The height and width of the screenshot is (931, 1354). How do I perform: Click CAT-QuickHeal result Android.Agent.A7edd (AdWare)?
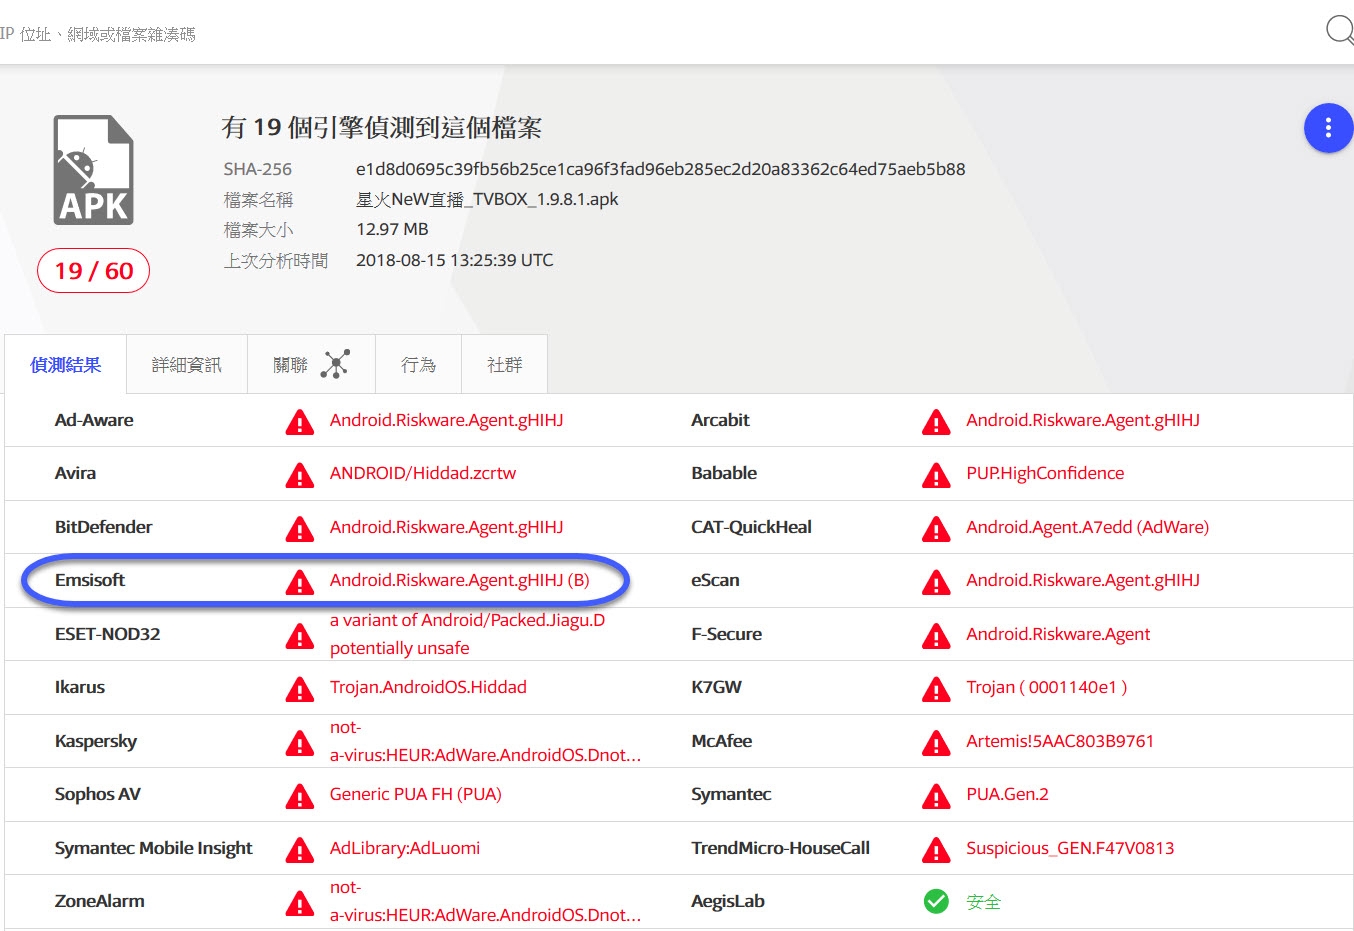[1087, 527]
